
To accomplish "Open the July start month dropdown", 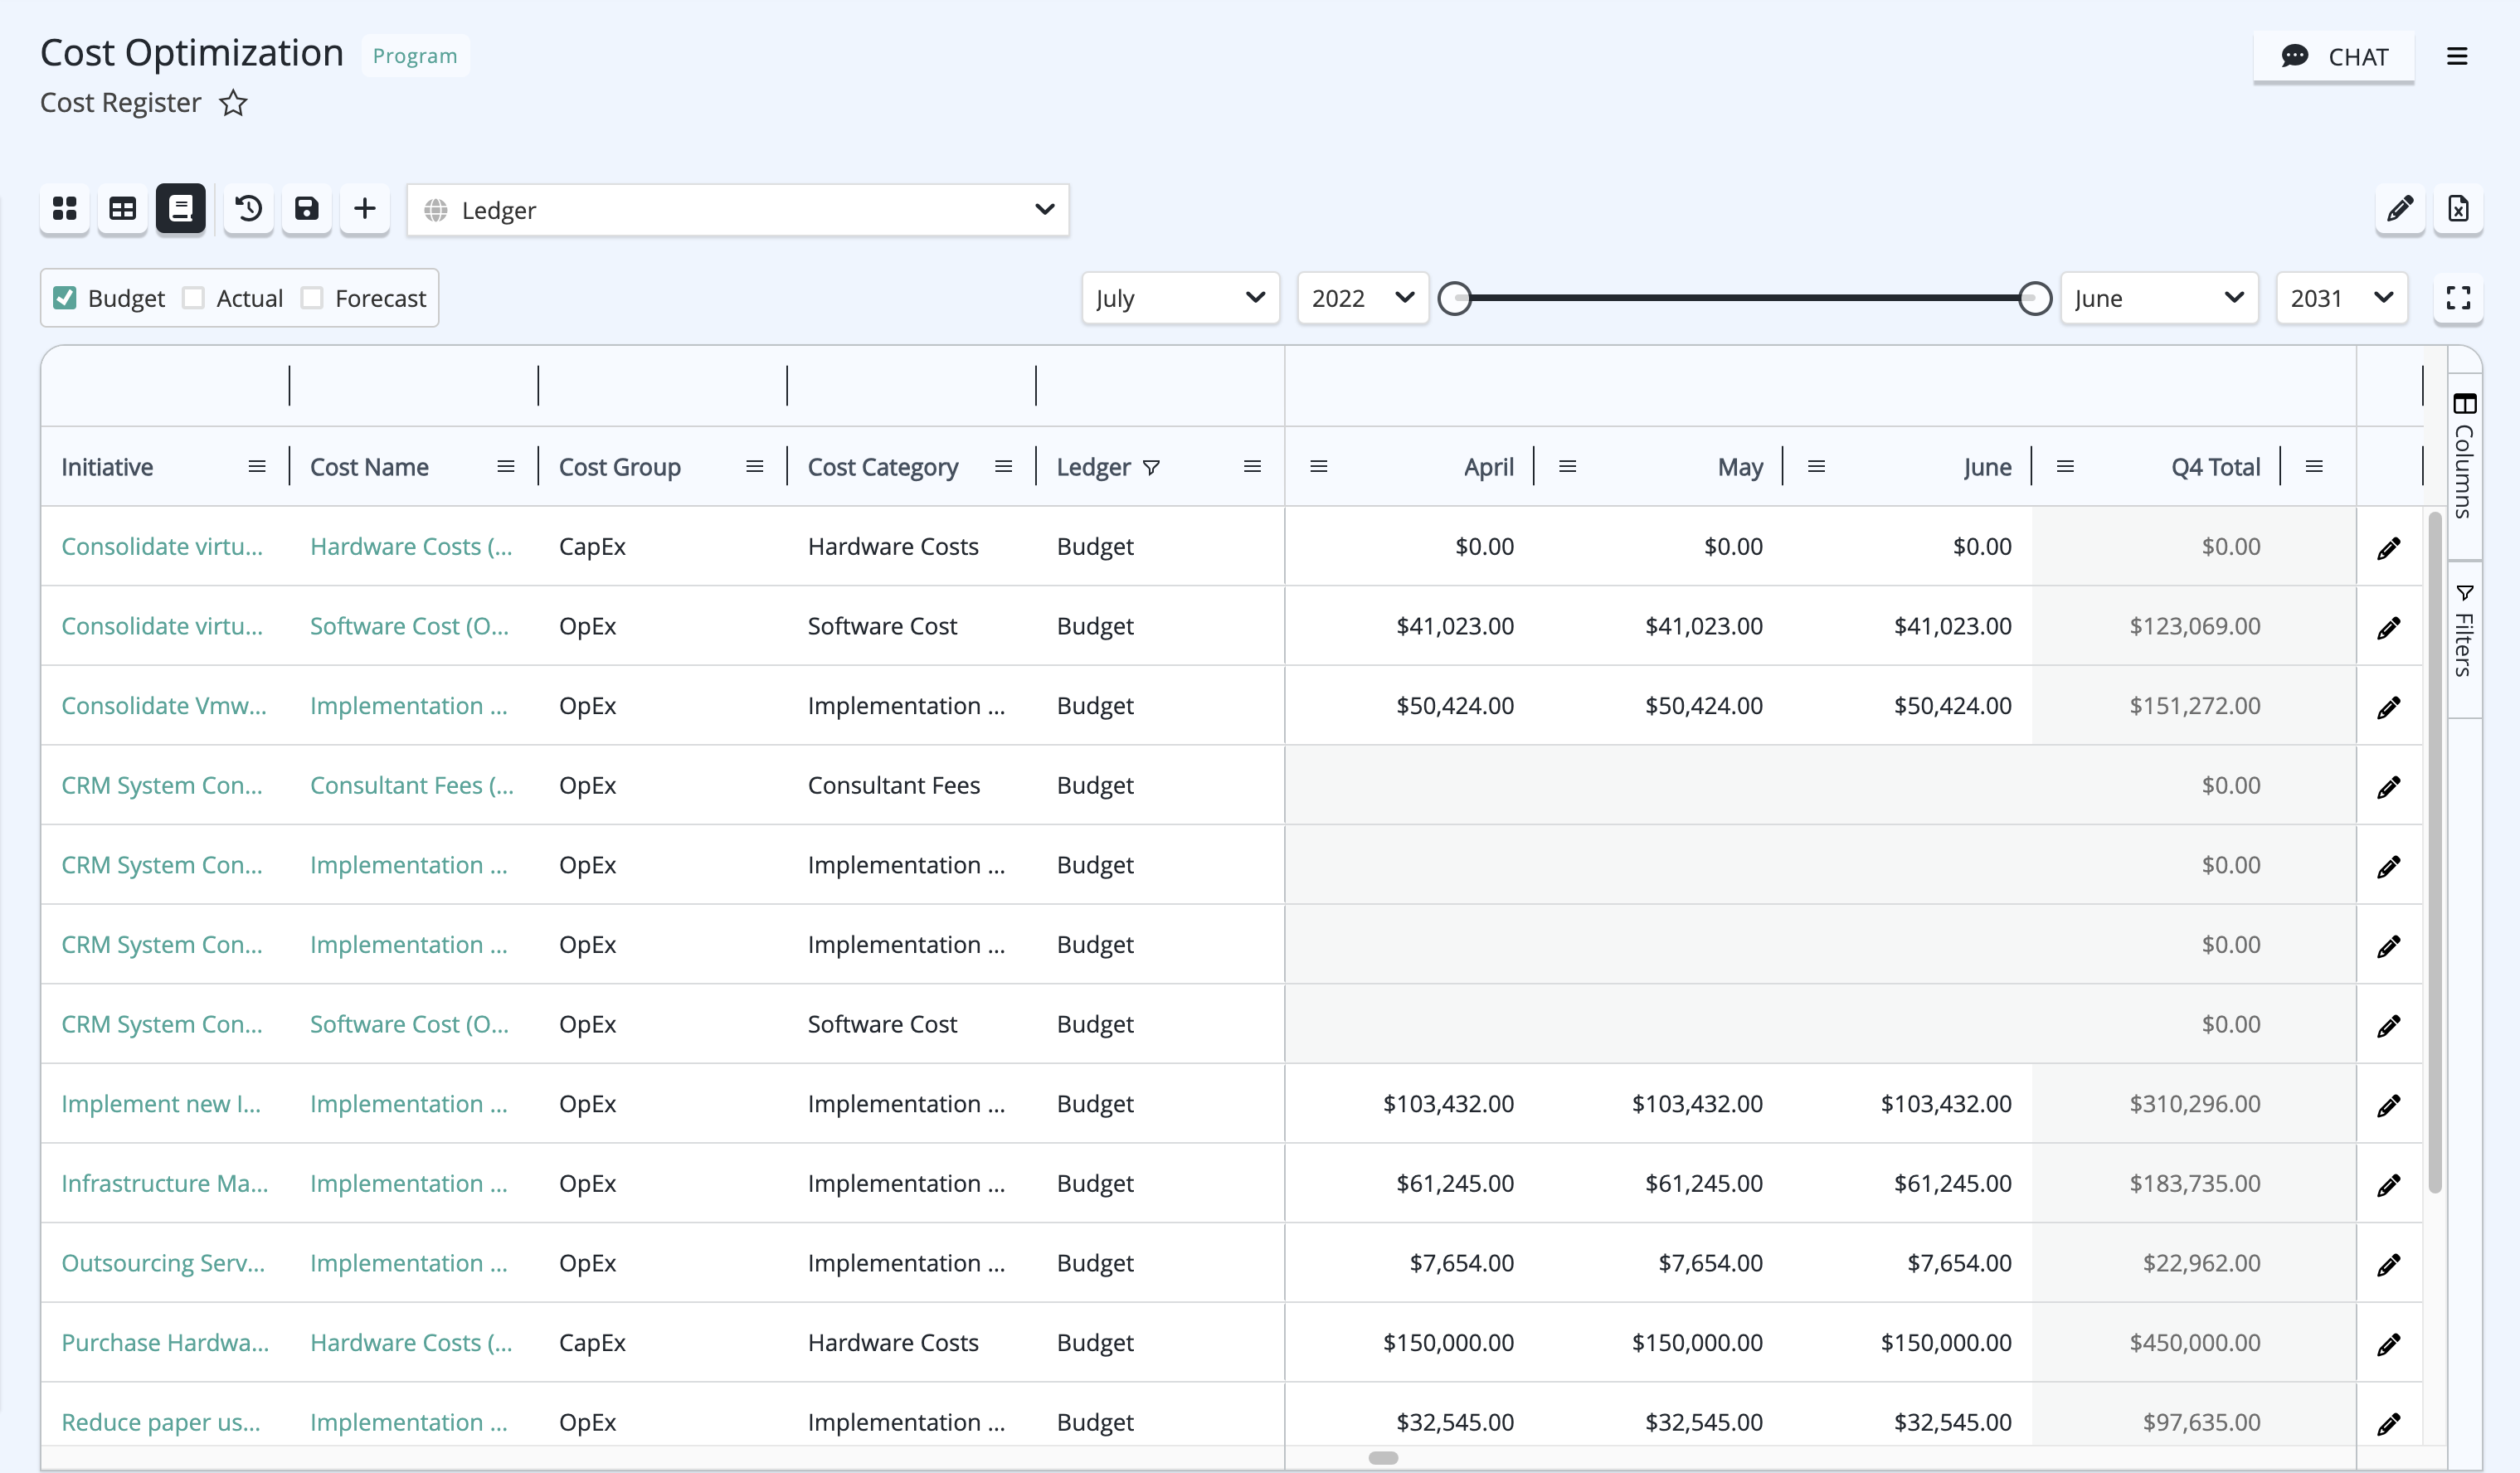I will pos(1180,298).
